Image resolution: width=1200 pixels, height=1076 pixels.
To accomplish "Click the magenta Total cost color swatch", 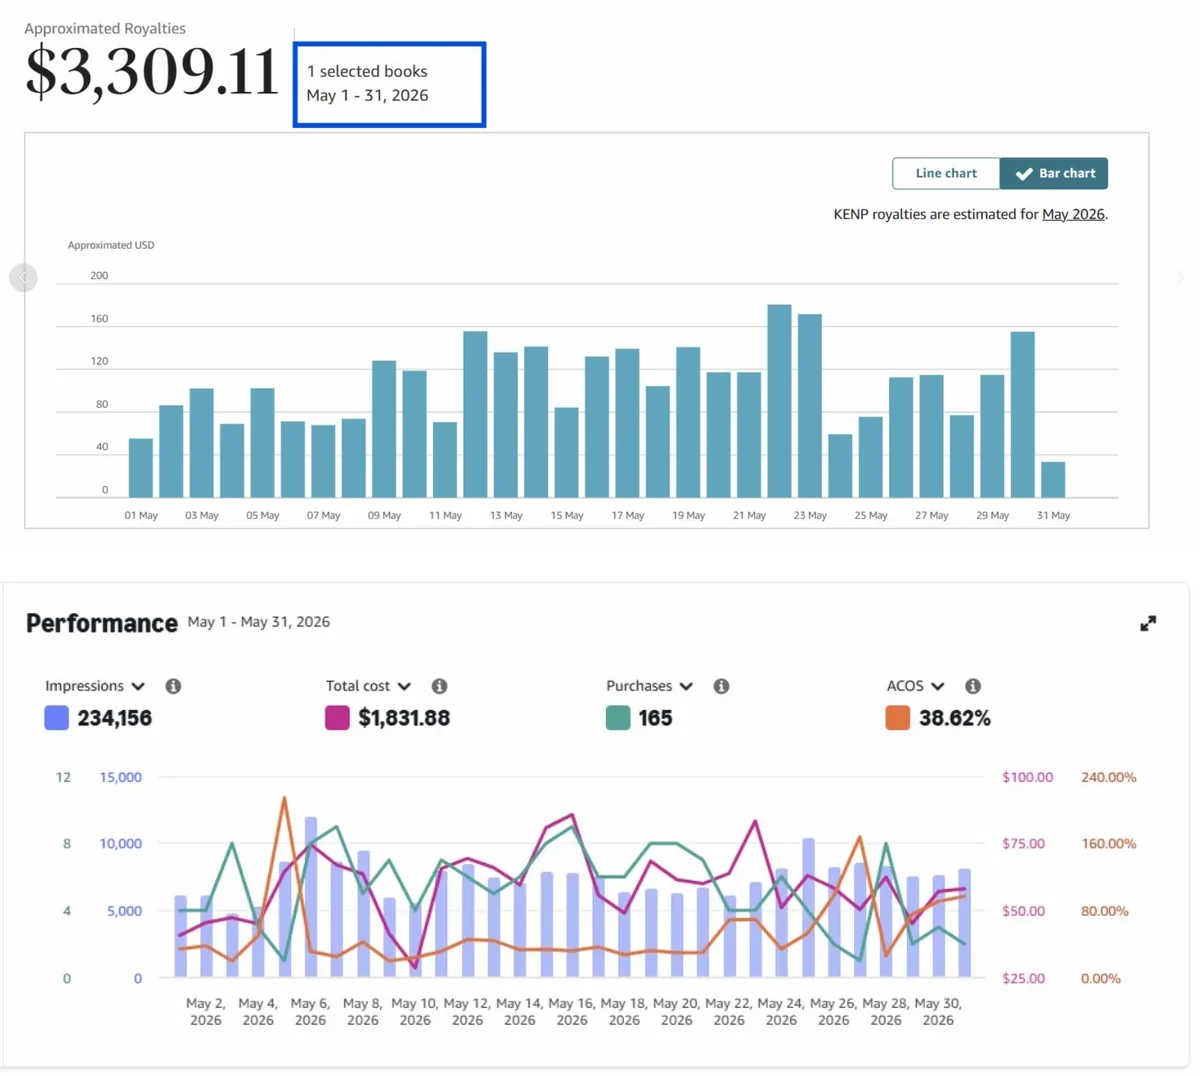I will click(x=337, y=717).
